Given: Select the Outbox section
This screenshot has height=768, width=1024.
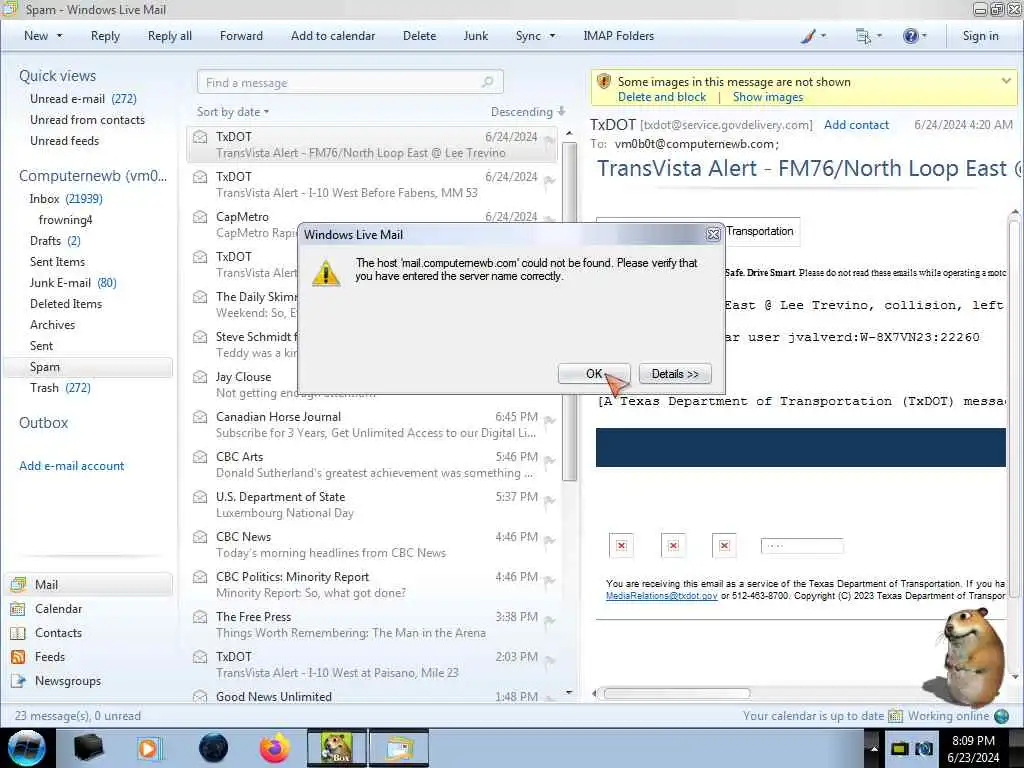Looking at the screenshot, I should [x=43, y=423].
